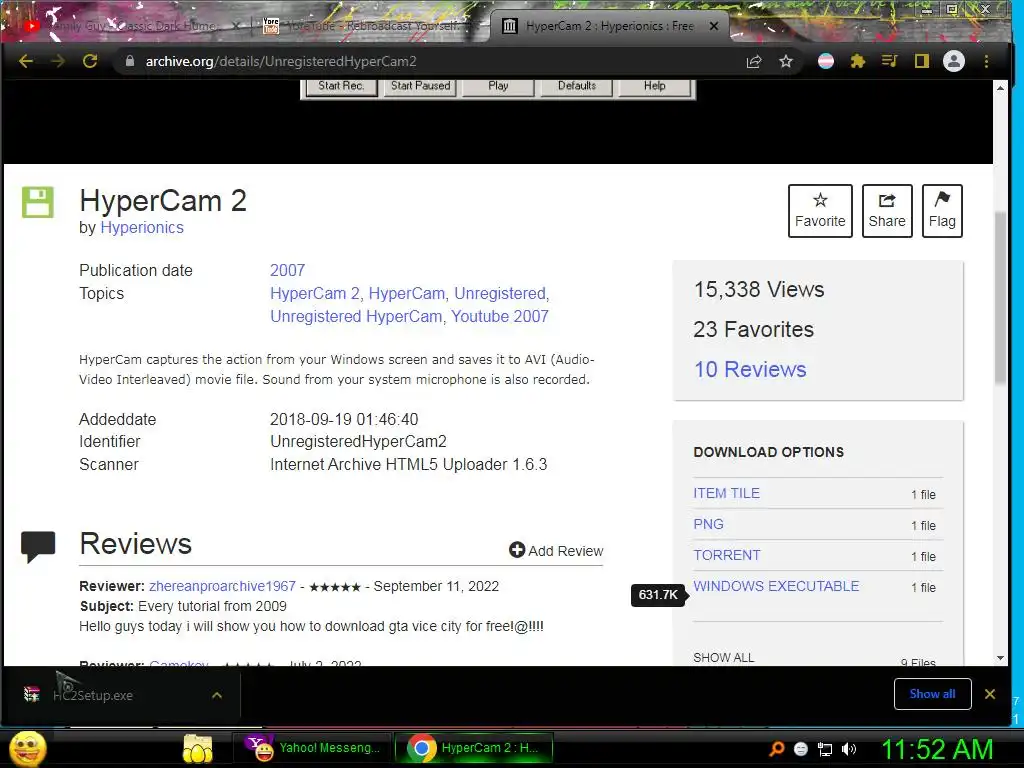Click Add Review
Viewport: 1024px width, 768px height.
pos(556,551)
